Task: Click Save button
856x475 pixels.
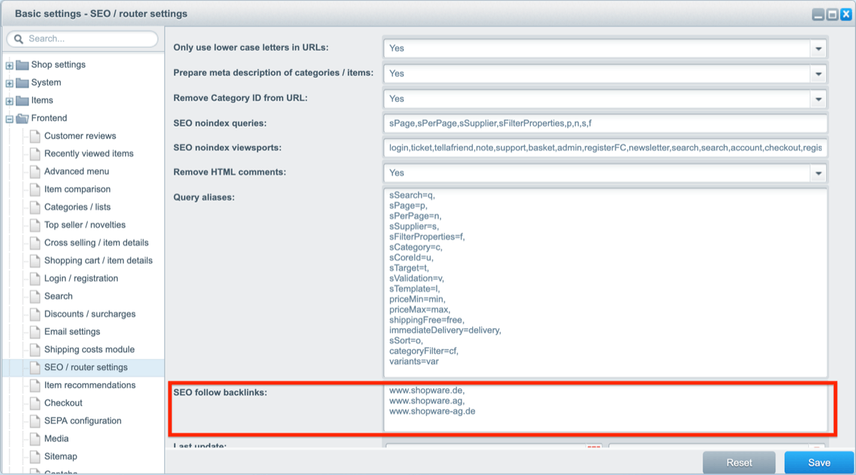Action: tap(819, 462)
